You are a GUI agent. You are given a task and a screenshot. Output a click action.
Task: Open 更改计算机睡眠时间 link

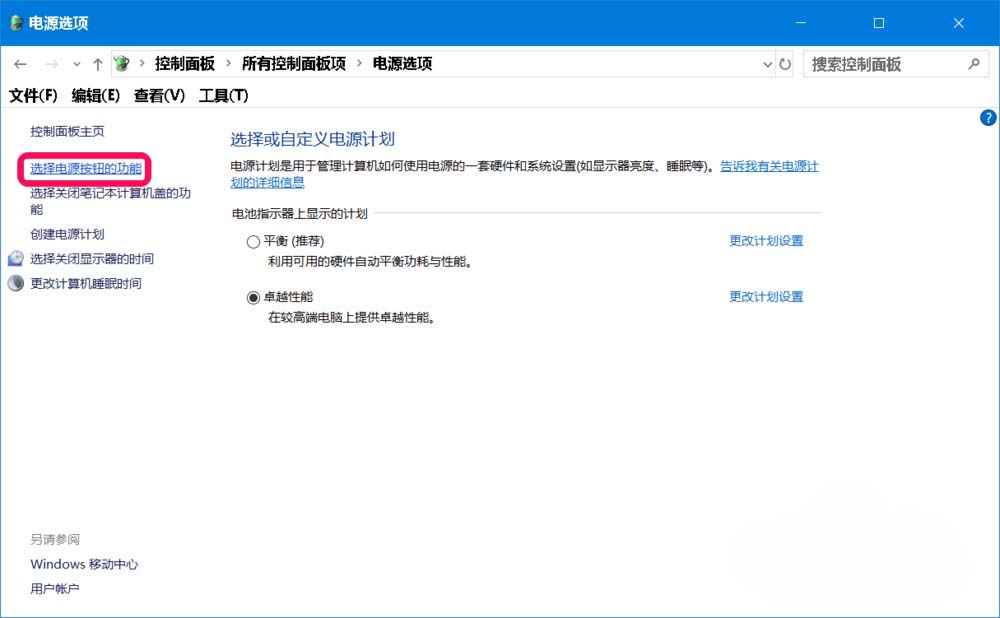pos(85,283)
